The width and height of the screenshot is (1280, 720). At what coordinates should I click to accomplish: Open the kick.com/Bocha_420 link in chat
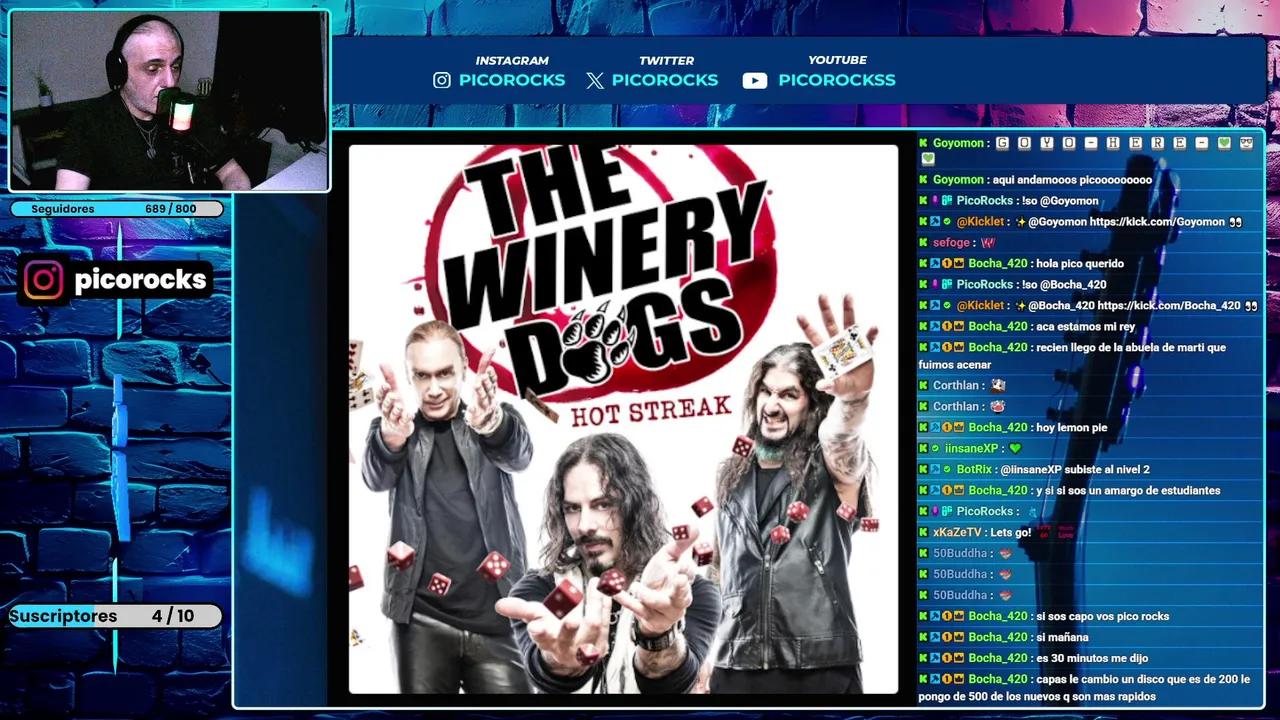pyautogui.click(x=1169, y=306)
